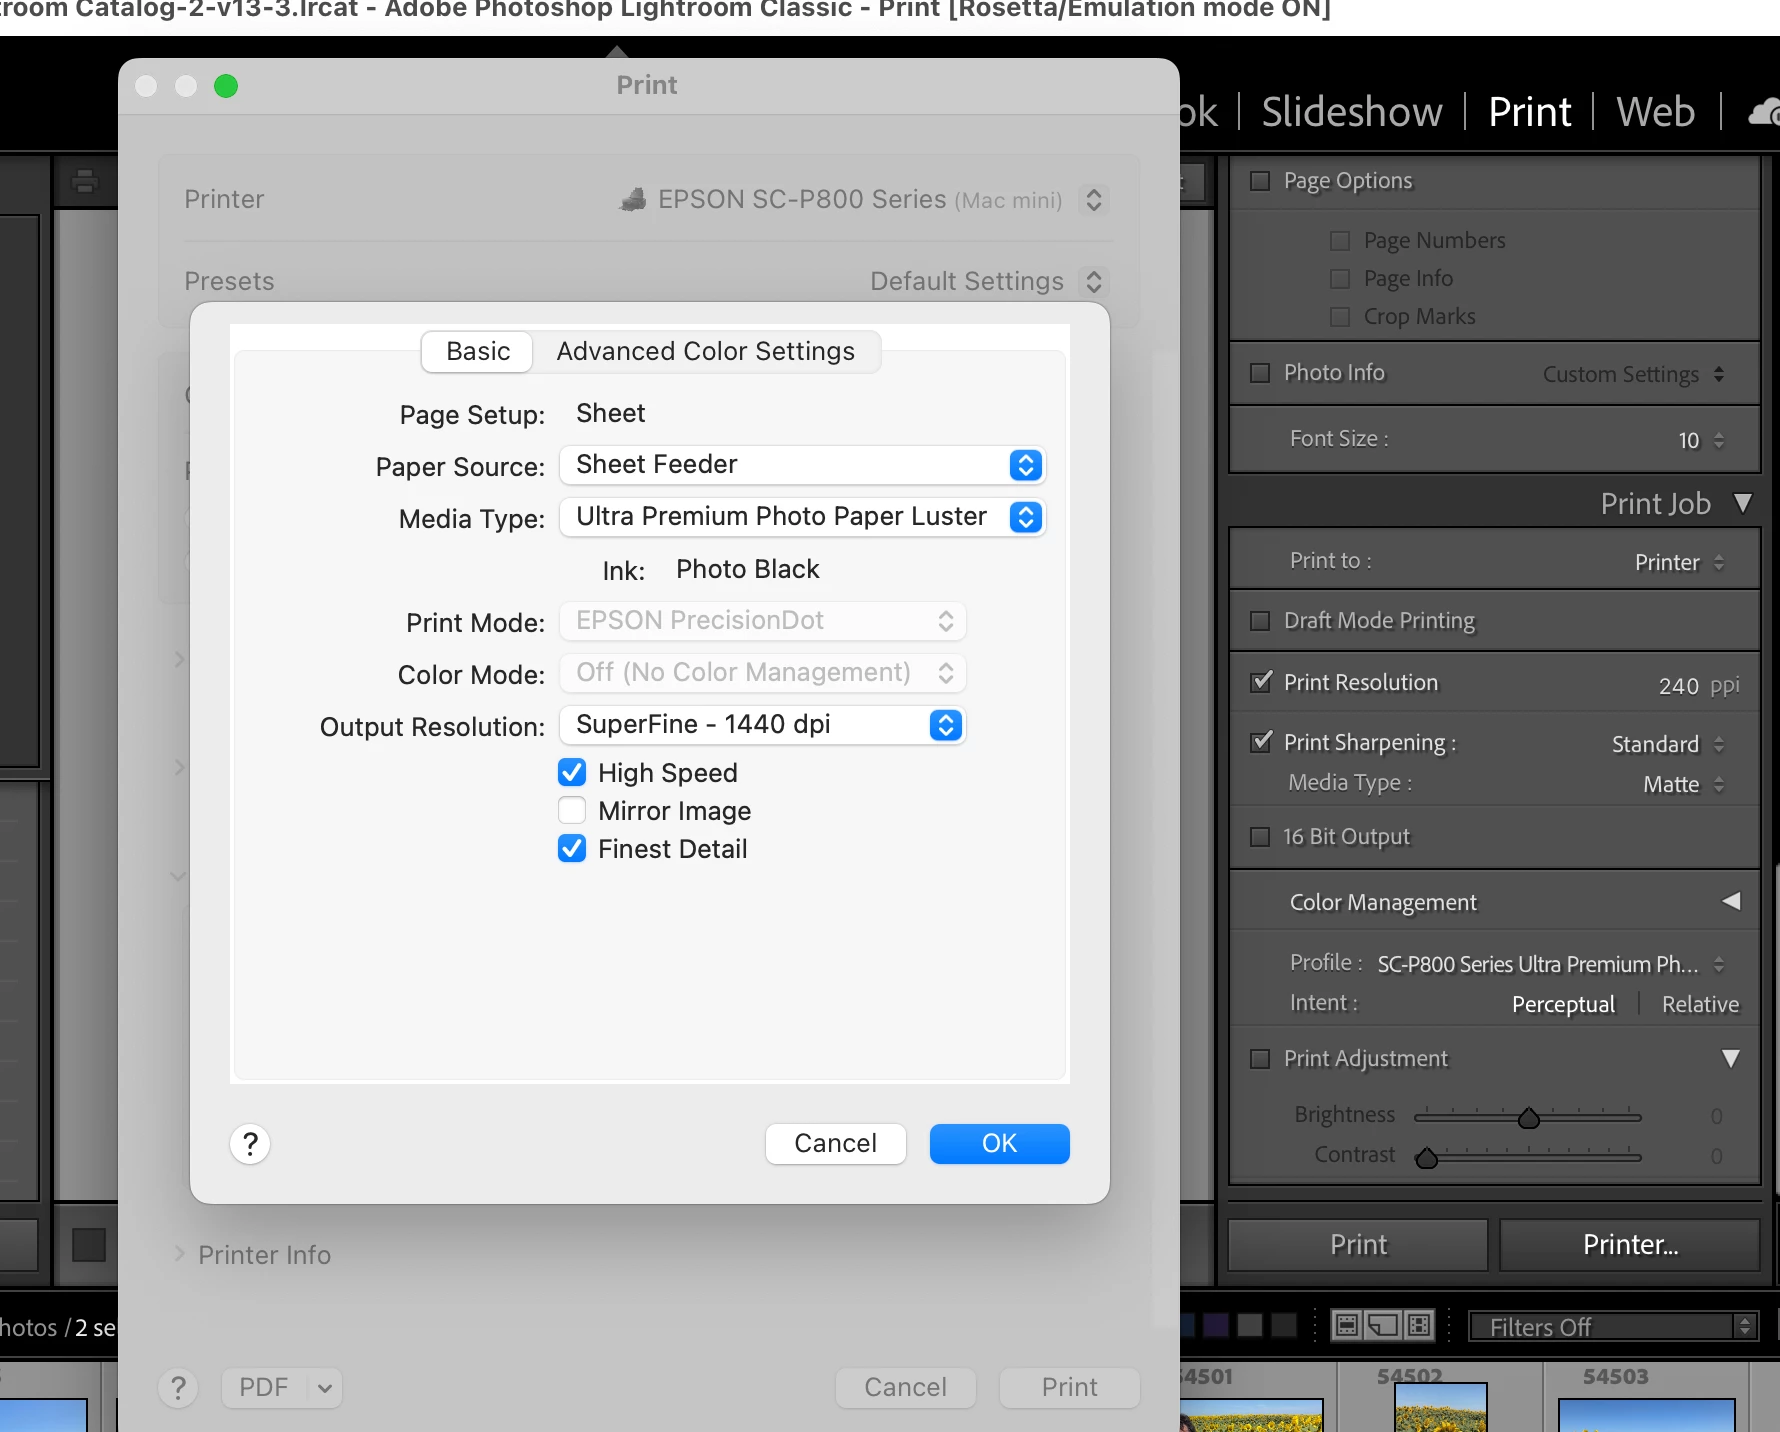1780x1432 pixels.
Task: Open the Media Type dropdown showing Luster
Action: click(x=802, y=516)
